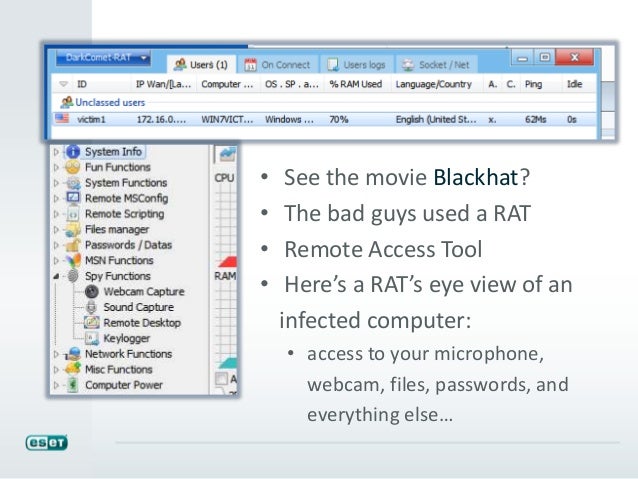The image size is (638, 479).
Task: Switch to the On Connect tab
Action: click(278, 65)
